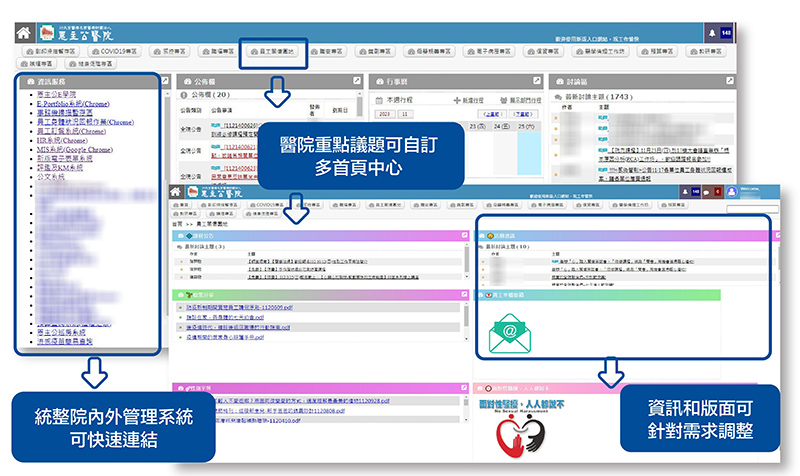Click the user avatar icon next to Welcome
Image resolution: width=800 pixels, height=476 pixels.
click(x=732, y=192)
